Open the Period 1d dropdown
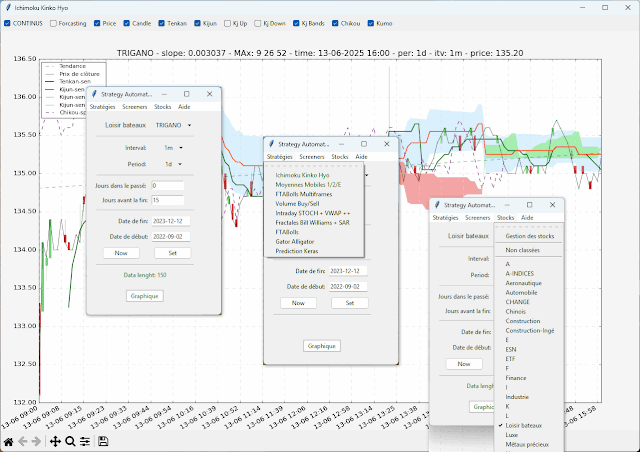This screenshot has height=452, width=640. (x=173, y=164)
